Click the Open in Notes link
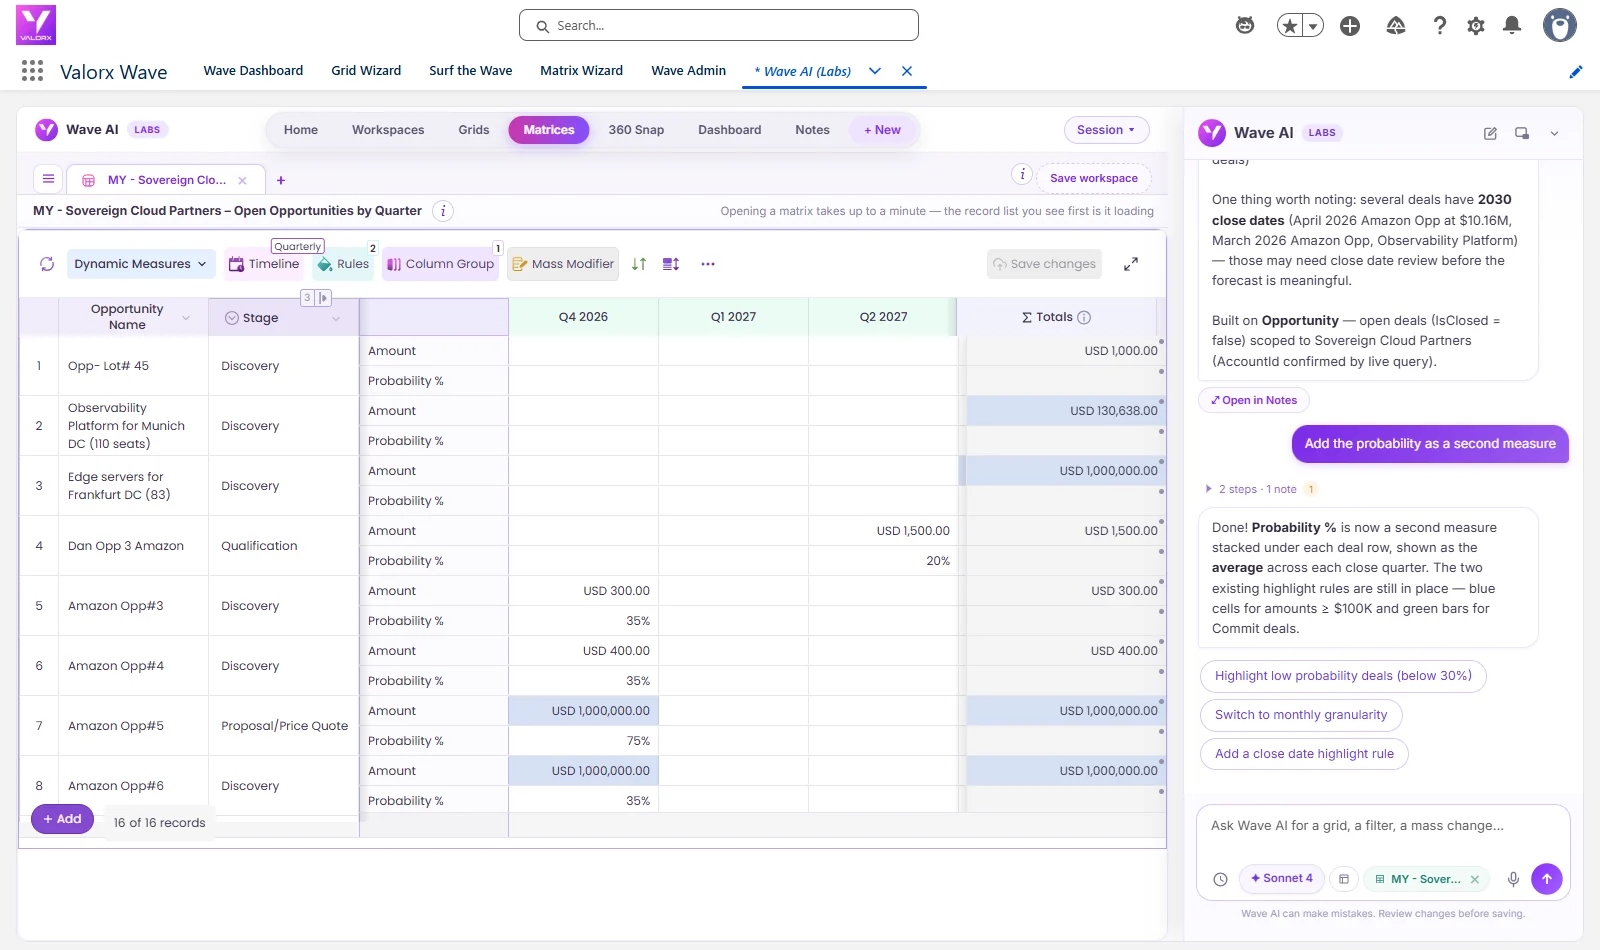1600x950 pixels. coord(1254,400)
